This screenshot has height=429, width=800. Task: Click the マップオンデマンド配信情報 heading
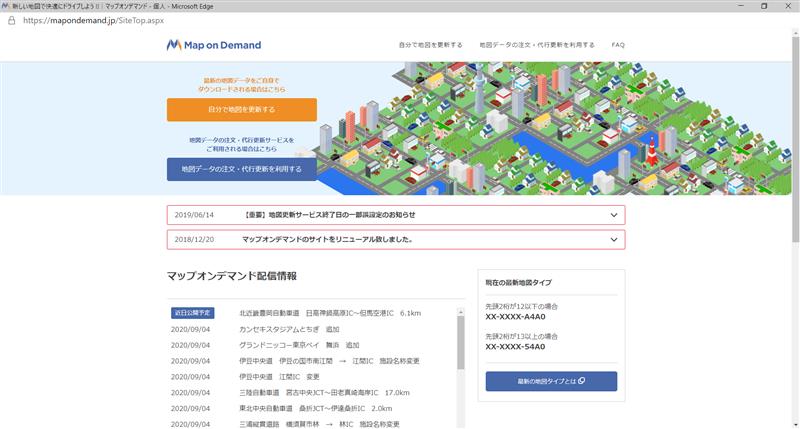[x=232, y=276]
